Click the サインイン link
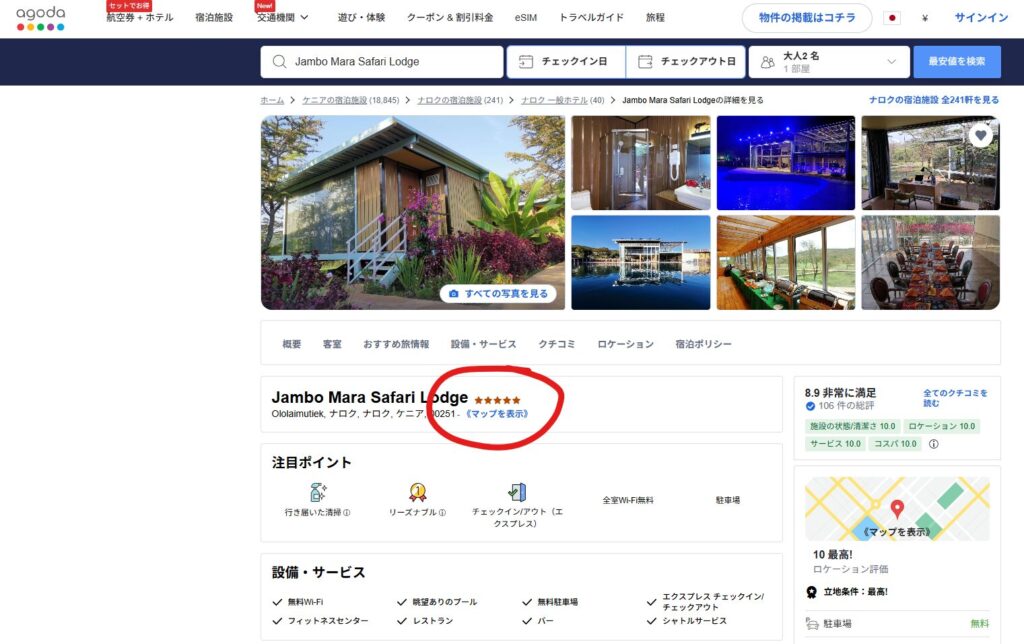The height and width of the screenshot is (644, 1024). click(x=981, y=18)
